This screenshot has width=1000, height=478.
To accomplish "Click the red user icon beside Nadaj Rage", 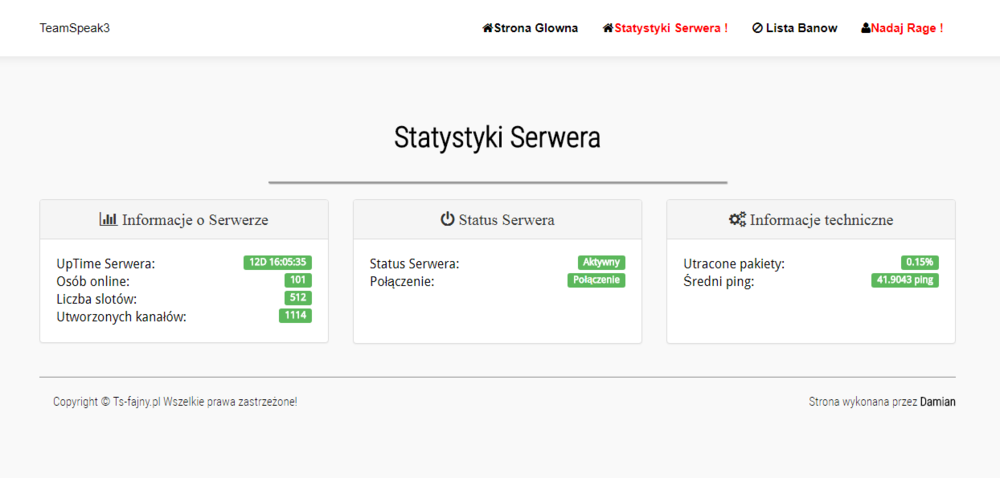I will [x=865, y=28].
